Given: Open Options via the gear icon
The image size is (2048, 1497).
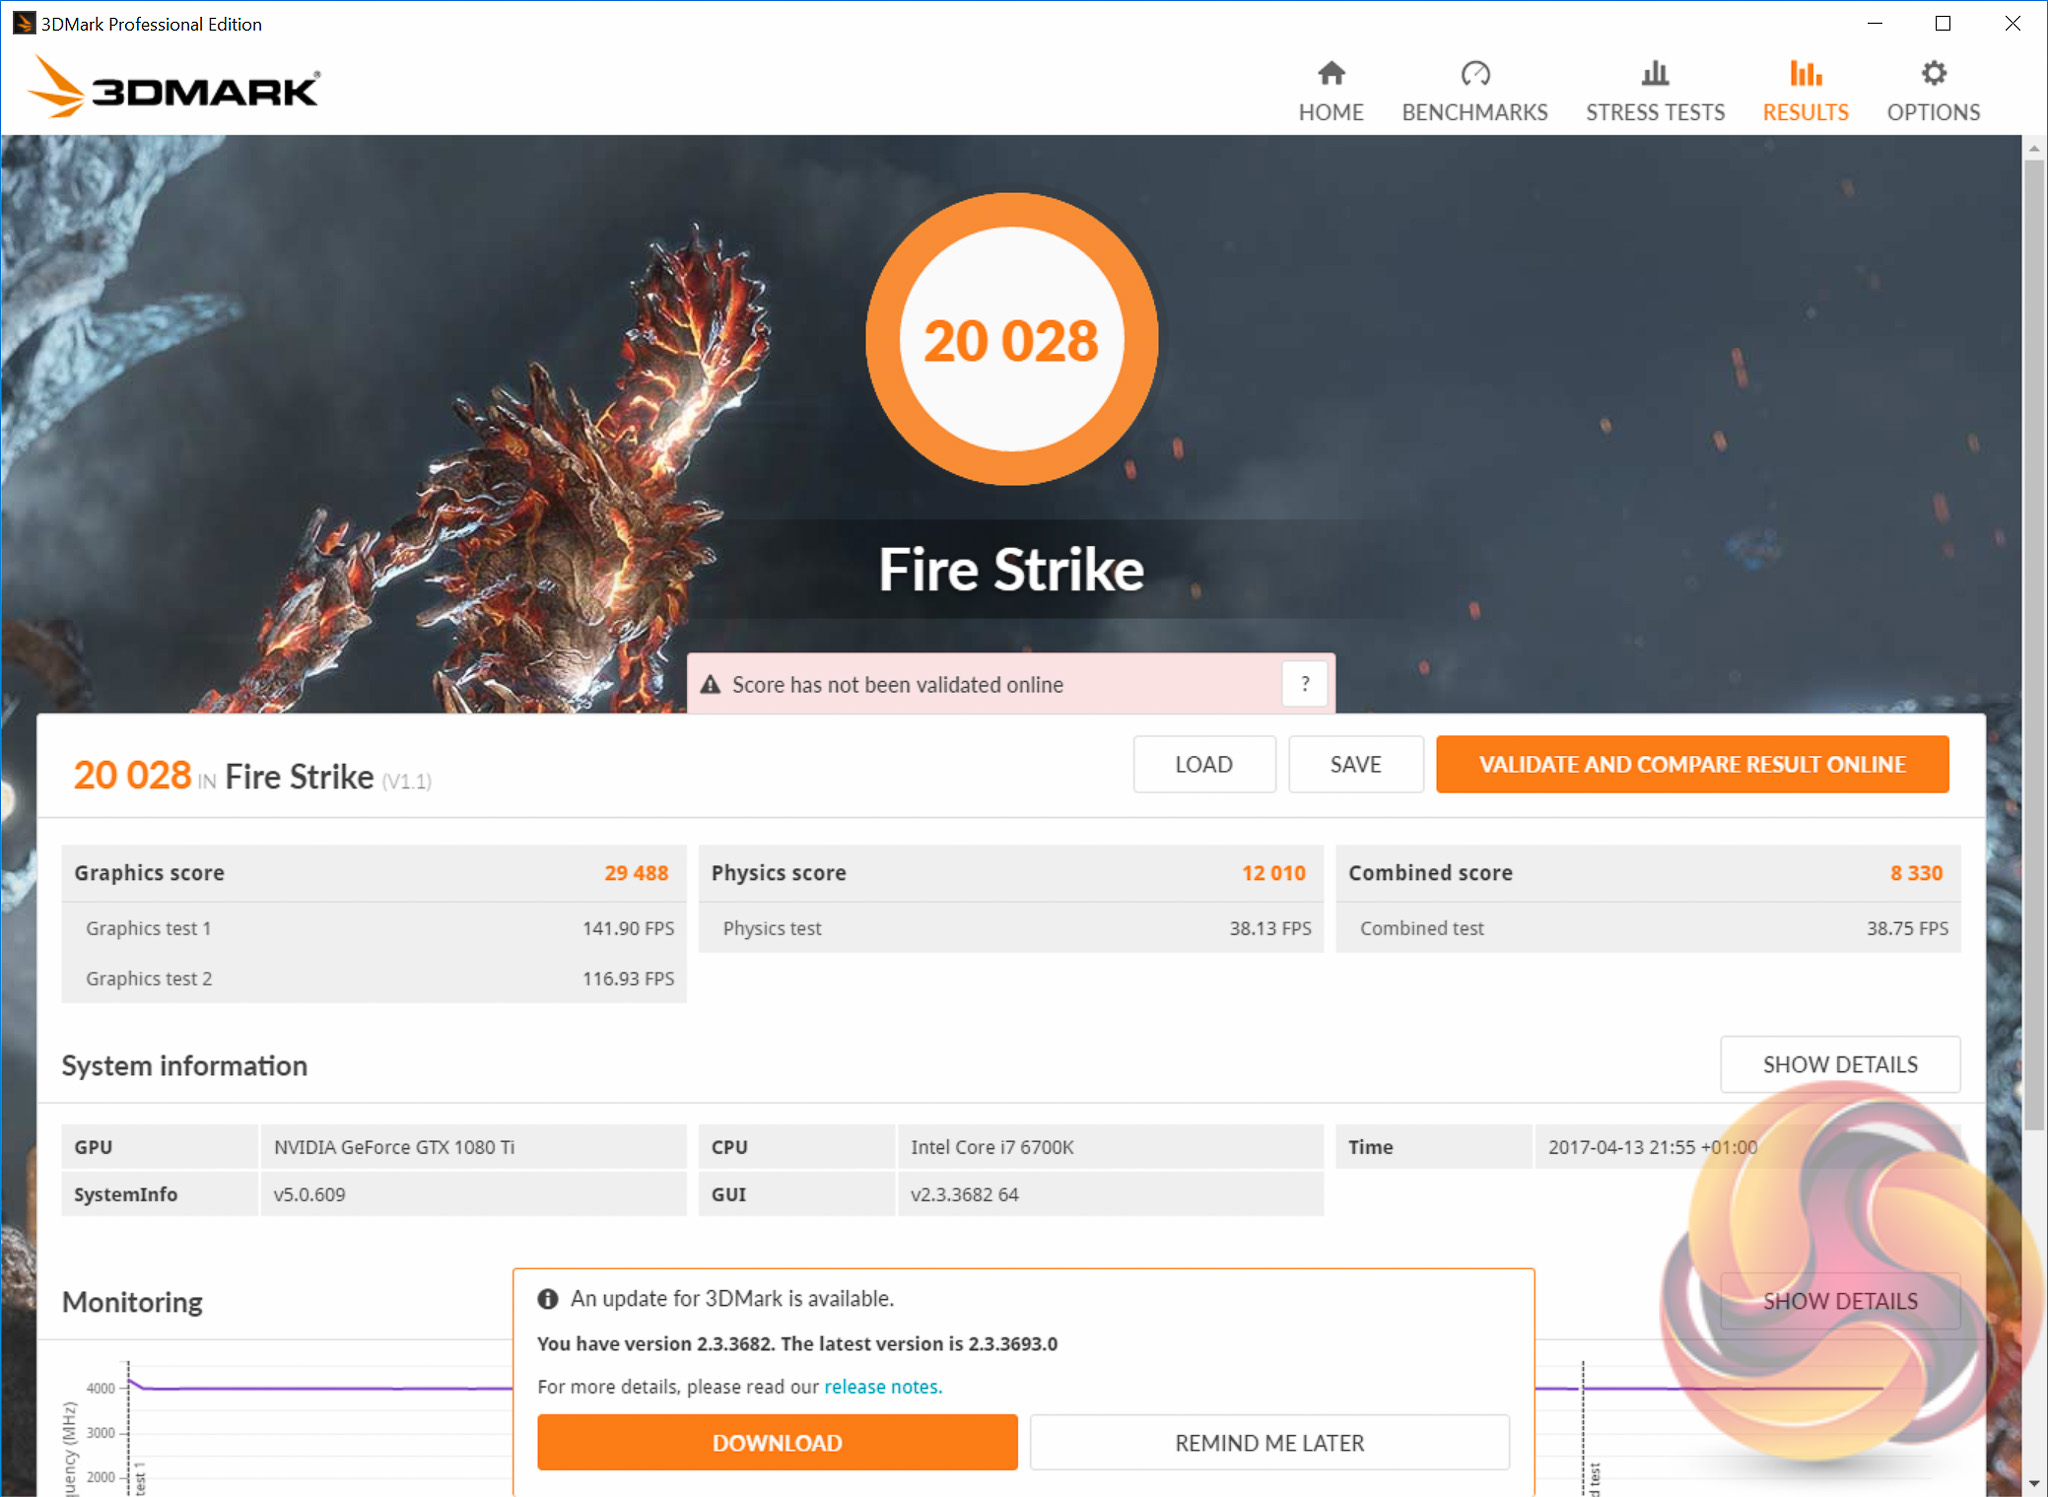Looking at the screenshot, I should point(1933,73).
